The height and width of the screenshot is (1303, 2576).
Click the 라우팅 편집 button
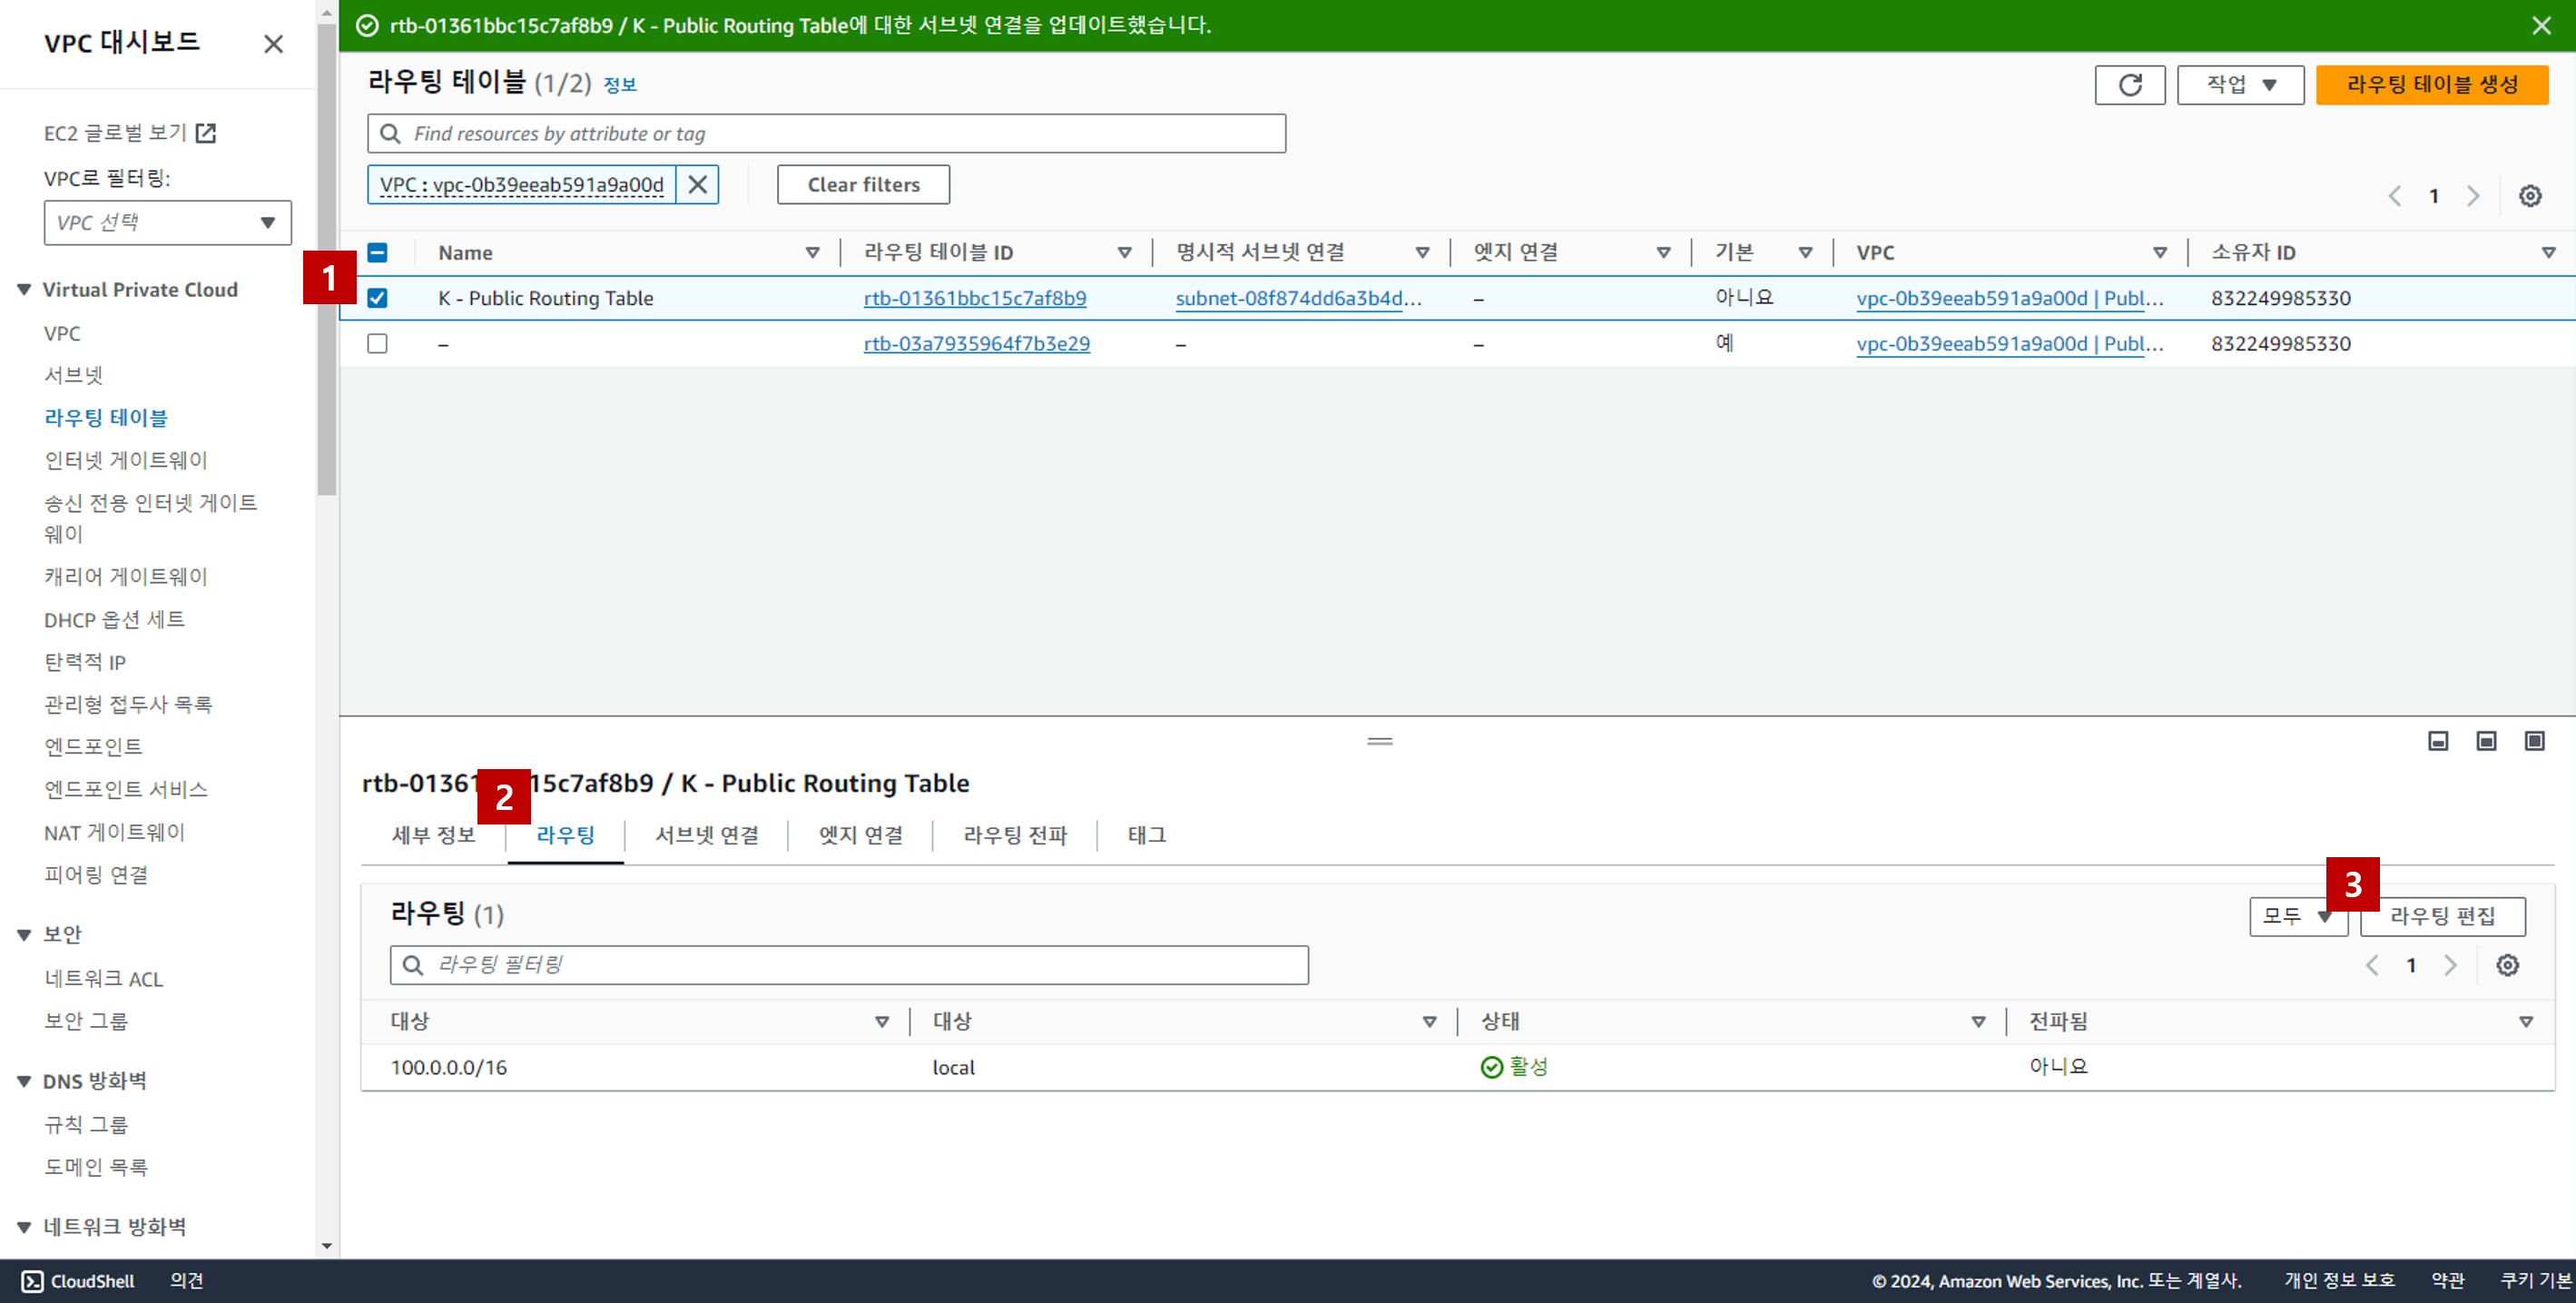(2441, 916)
